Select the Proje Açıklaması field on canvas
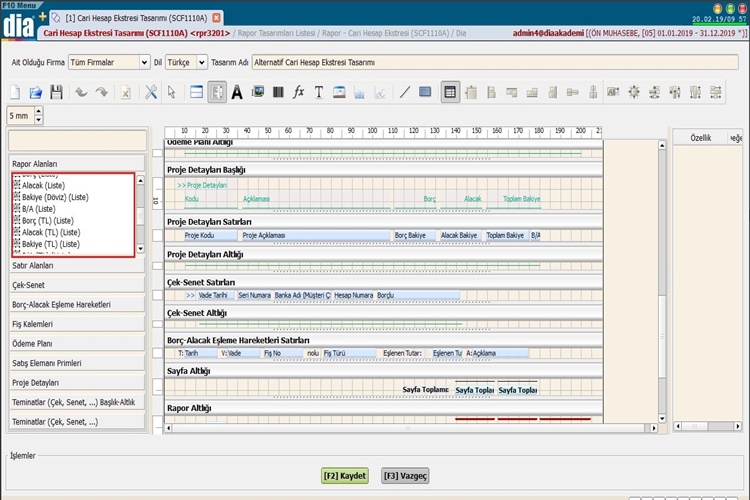This screenshot has height=500, width=750. (316, 235)
